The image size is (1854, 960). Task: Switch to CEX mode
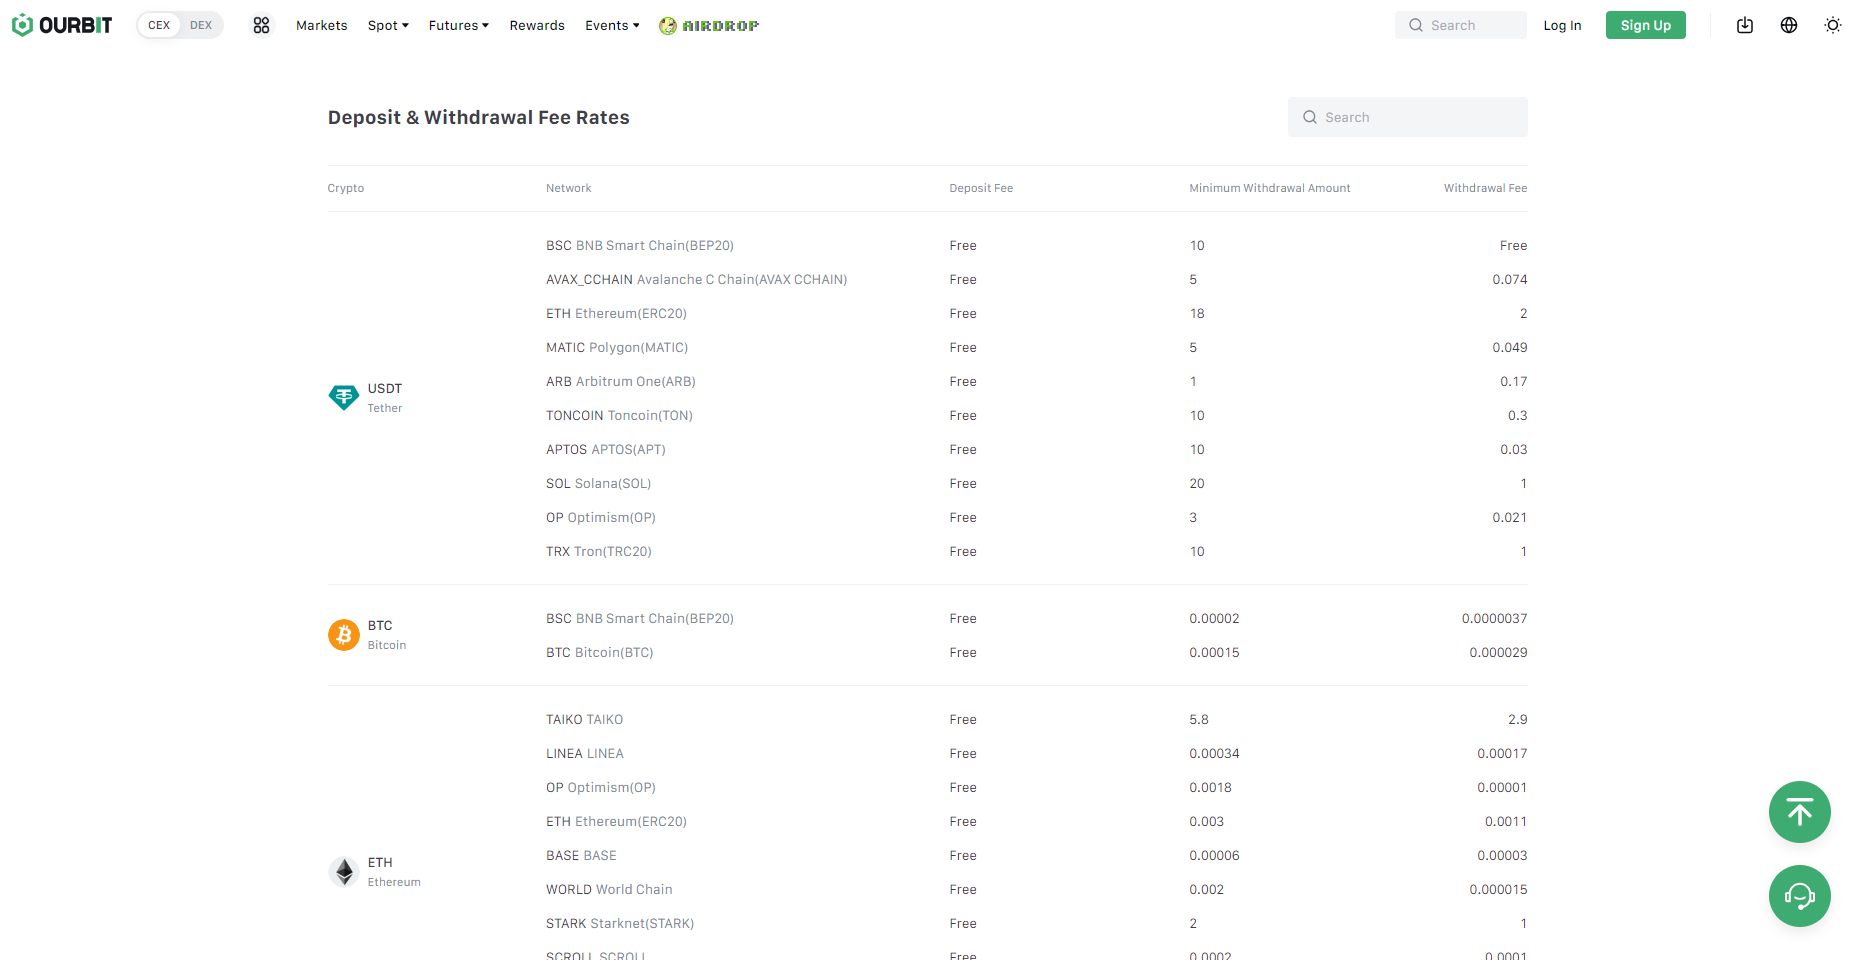159,25
